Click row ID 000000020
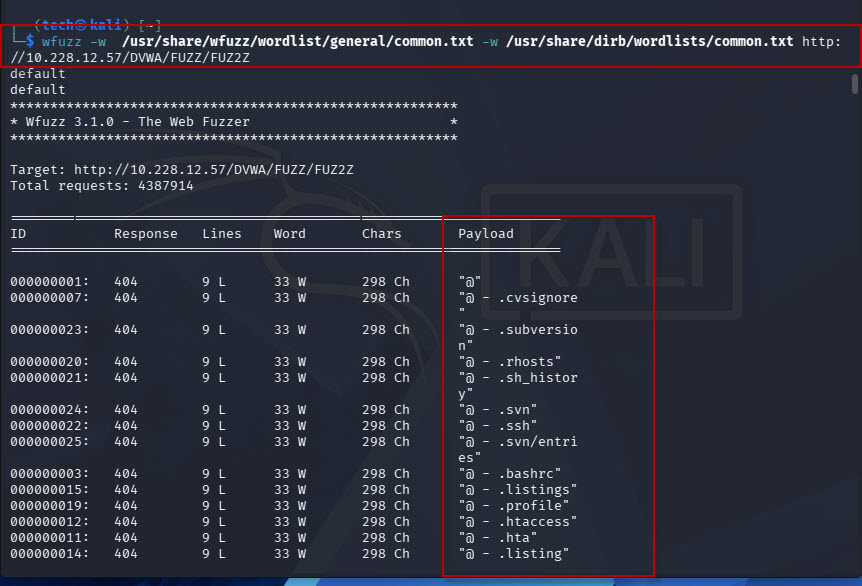 click(x=49, y=361)
